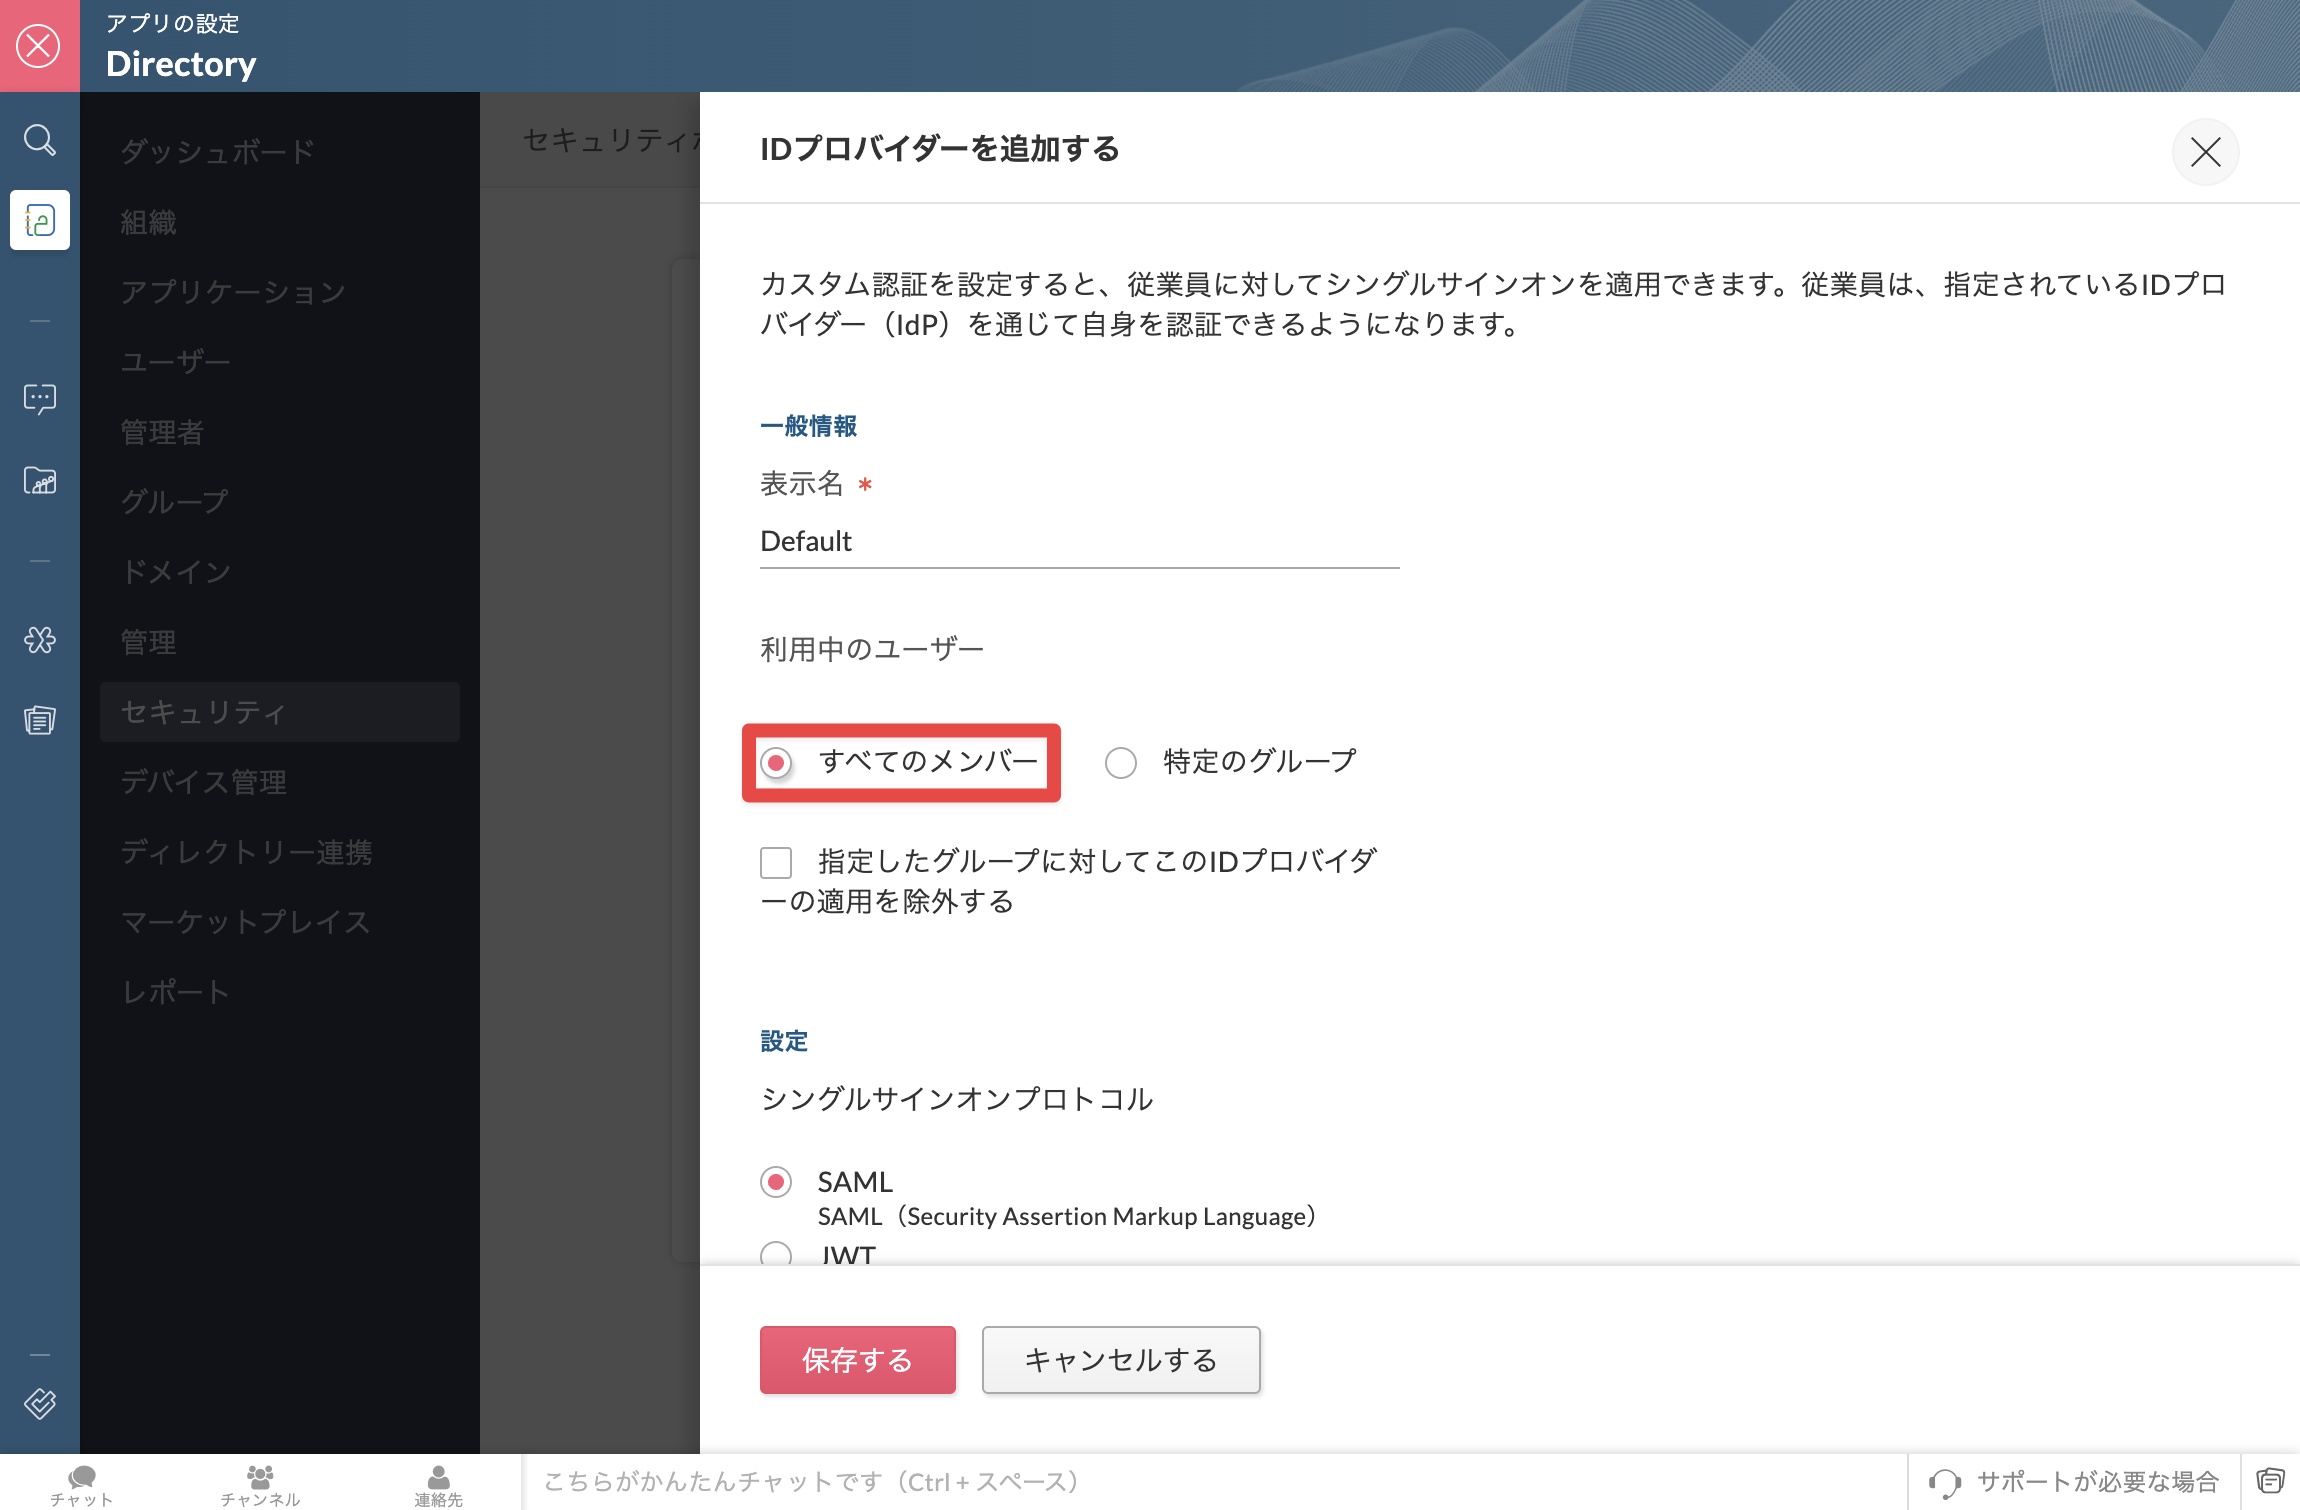The image size is (2300, 1510).
Task: Open 管理者 in sidebar menu
Action: (x=280, y=432)
